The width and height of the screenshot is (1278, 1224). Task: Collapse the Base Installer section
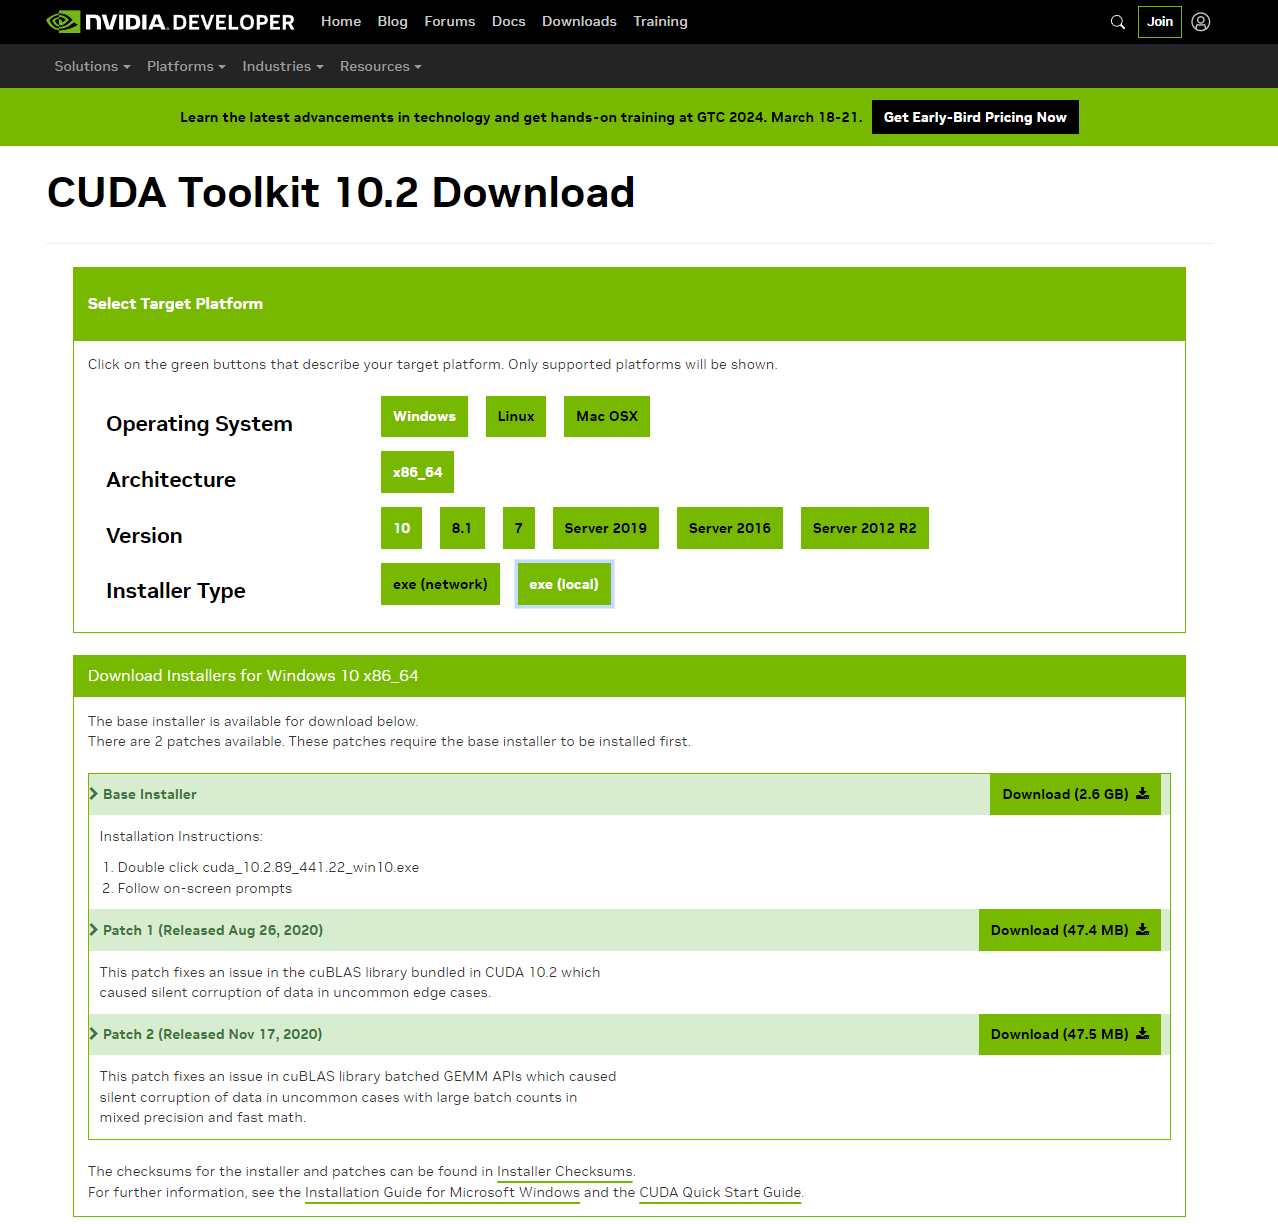pyautogui.click(x=143, y=794)
